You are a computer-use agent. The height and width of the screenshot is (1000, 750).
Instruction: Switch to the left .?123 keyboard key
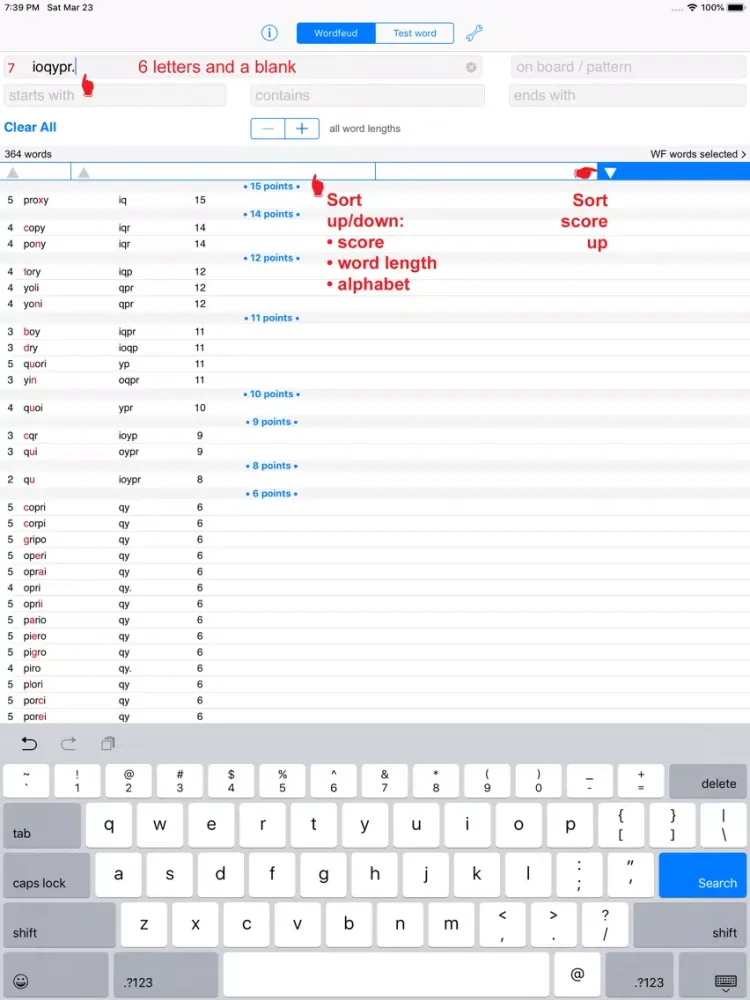coord(166,974)
